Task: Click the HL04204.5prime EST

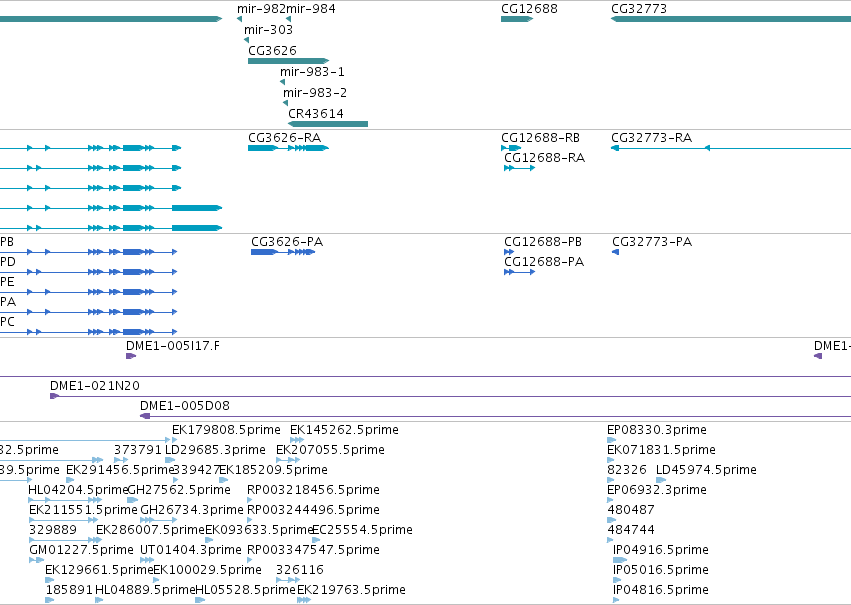Action: (65, 500)
